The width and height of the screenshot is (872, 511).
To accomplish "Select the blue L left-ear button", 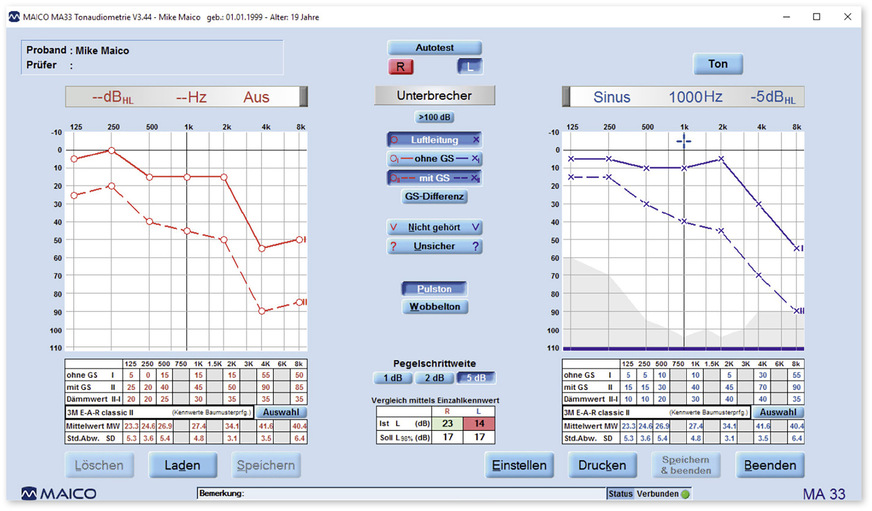I will (x=470, y=67).
